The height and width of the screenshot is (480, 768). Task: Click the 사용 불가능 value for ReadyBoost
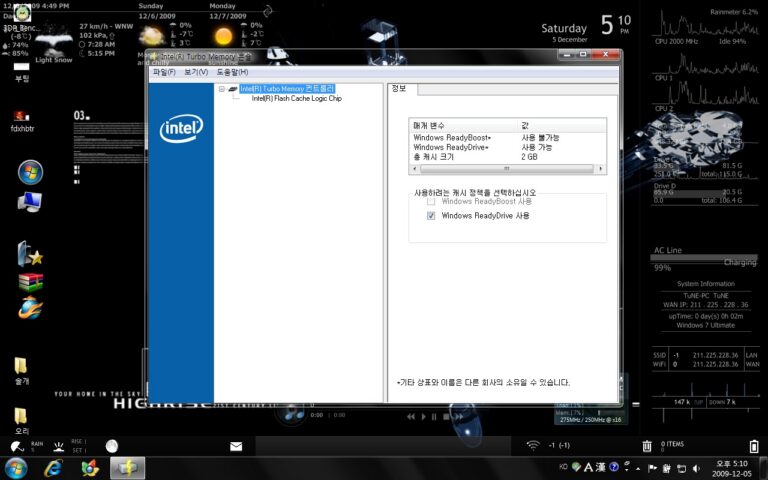pyautogui.click(x=540, y=138)
